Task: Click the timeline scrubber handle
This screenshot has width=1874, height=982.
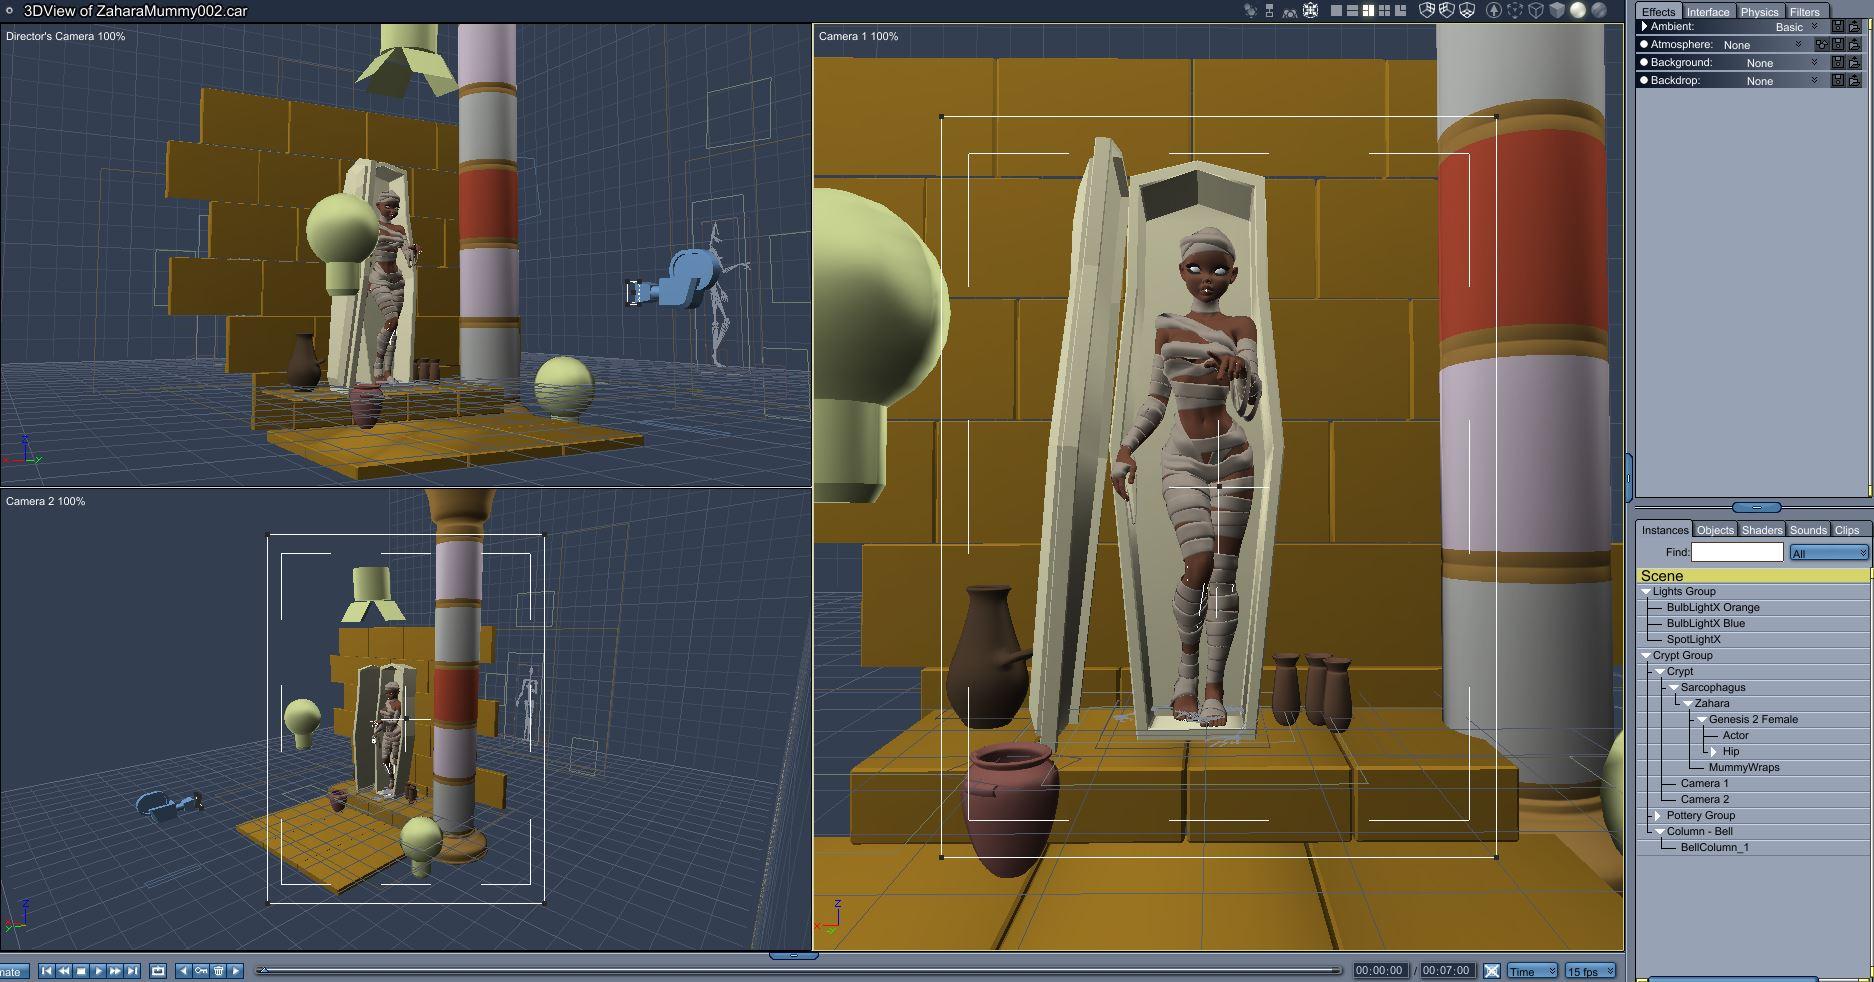Action: (262, 970)
